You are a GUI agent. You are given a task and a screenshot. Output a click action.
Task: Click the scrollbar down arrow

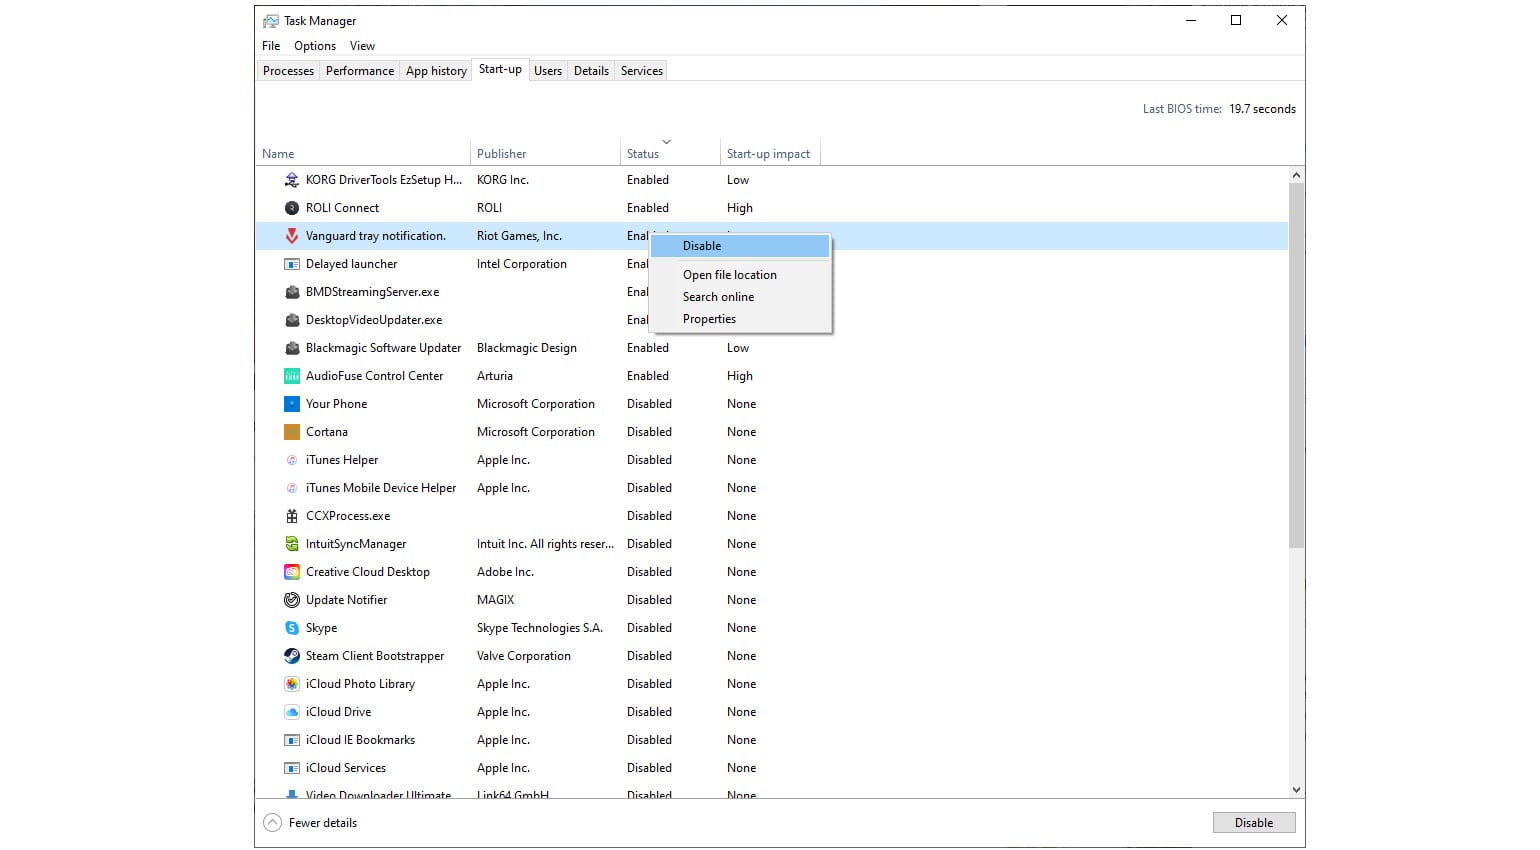tap(1296, 790)
